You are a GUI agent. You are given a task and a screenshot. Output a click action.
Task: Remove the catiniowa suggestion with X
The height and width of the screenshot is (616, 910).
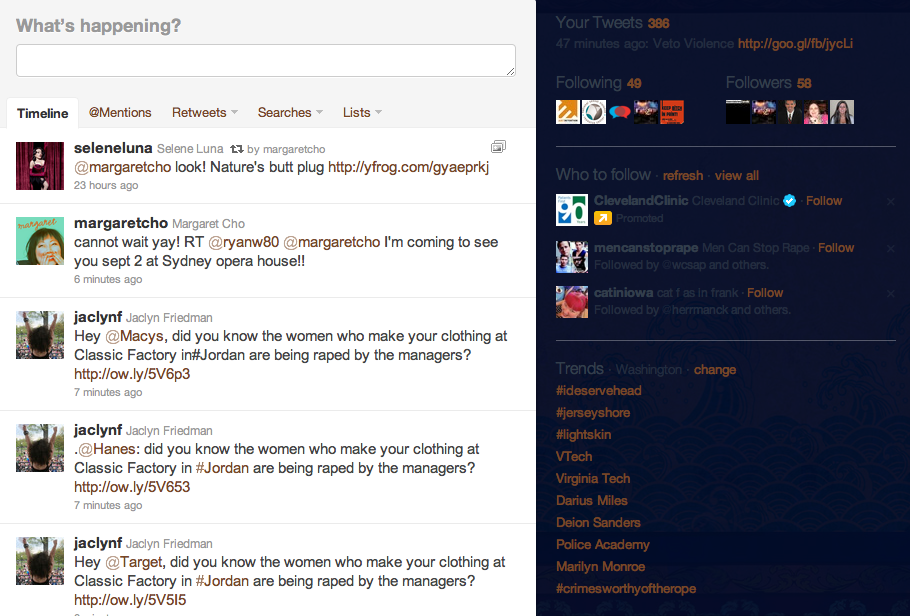(x=890, y=293)
